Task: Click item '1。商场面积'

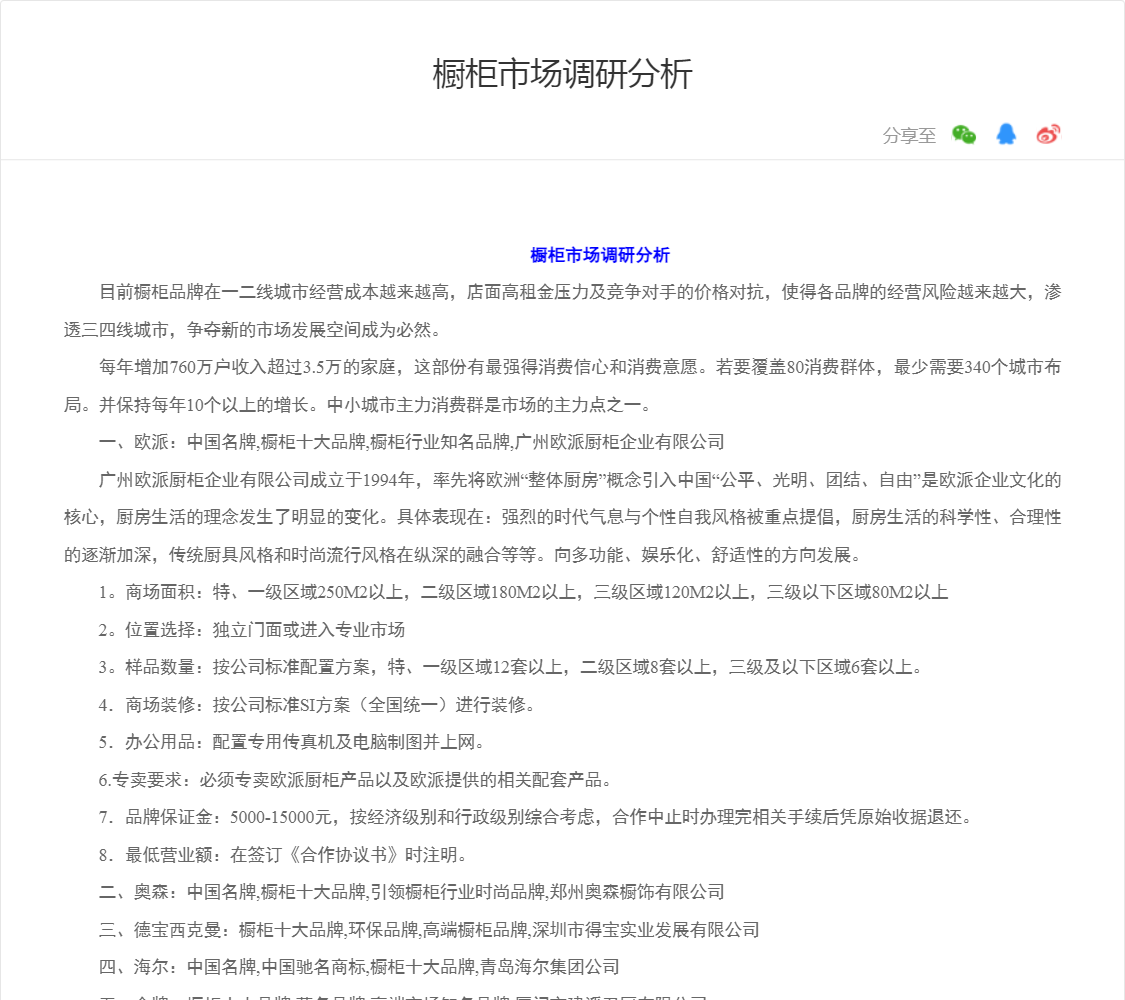Action: (524, 592)
